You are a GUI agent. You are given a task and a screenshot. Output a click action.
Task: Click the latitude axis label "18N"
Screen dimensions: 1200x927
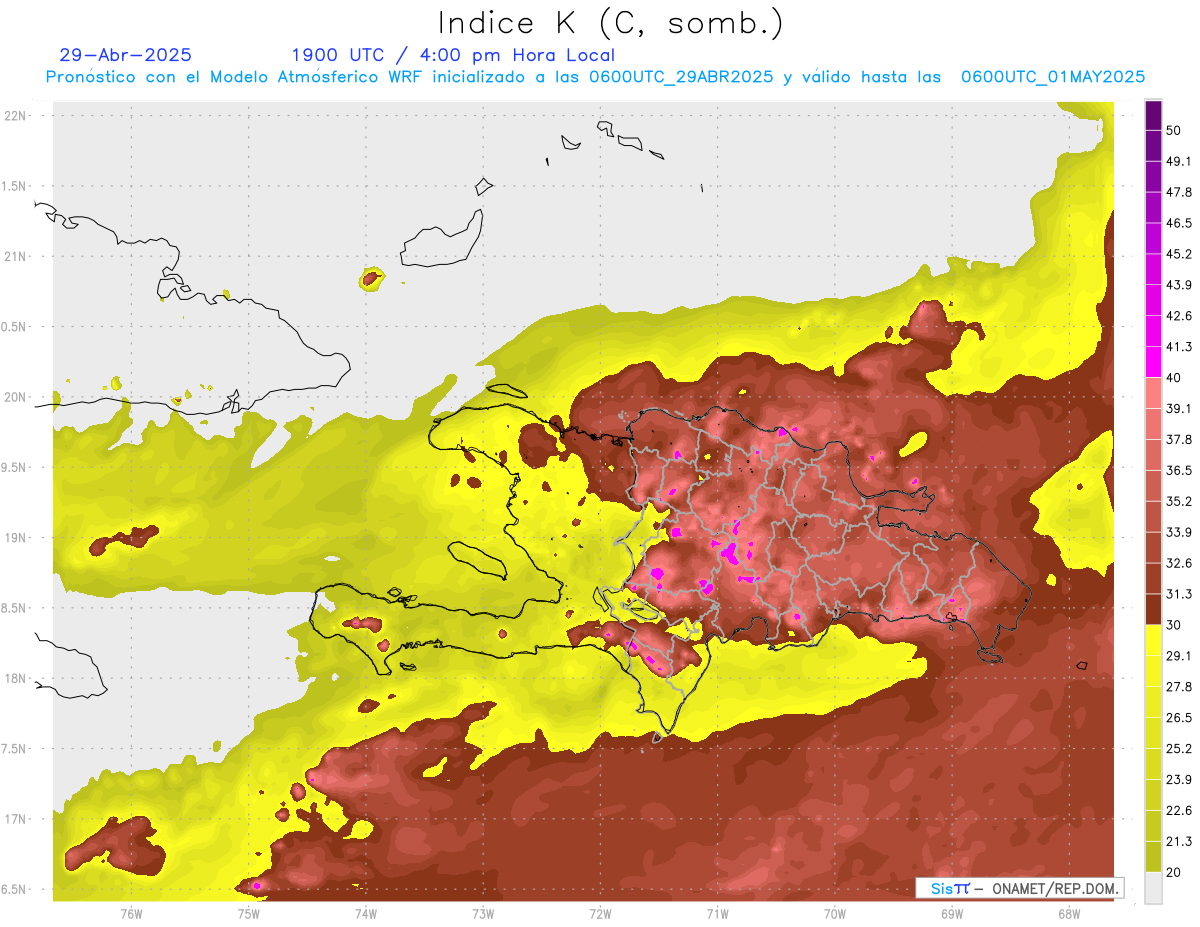tap(17, 679)
